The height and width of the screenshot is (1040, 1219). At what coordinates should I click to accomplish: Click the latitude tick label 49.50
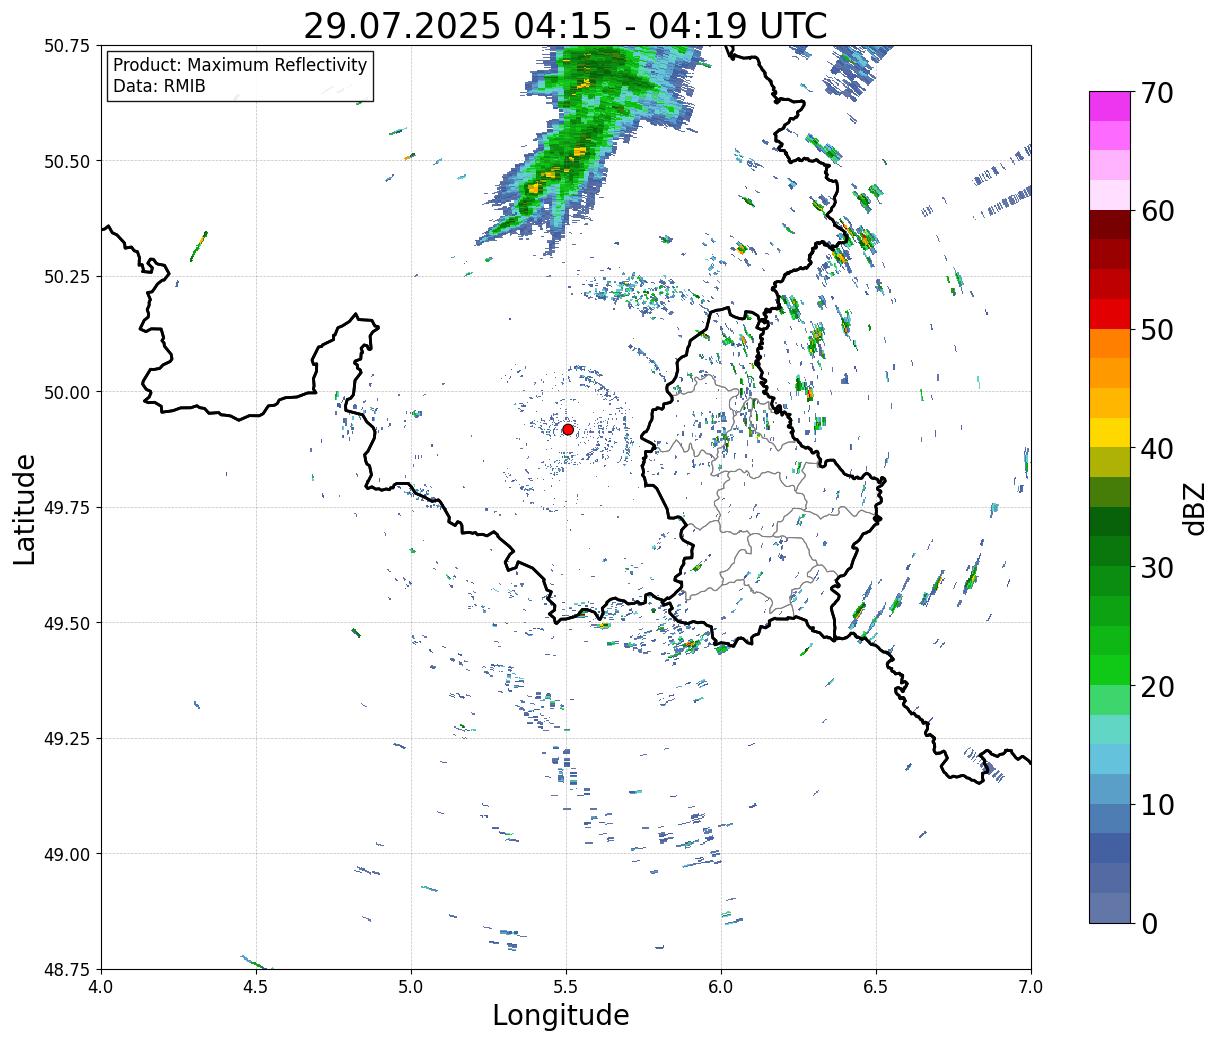point(67,623)
